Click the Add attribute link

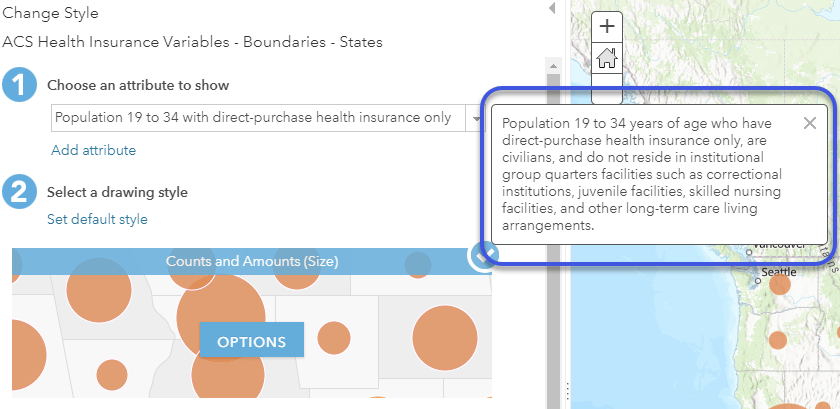pyautogui.click(x=93, y=150)
